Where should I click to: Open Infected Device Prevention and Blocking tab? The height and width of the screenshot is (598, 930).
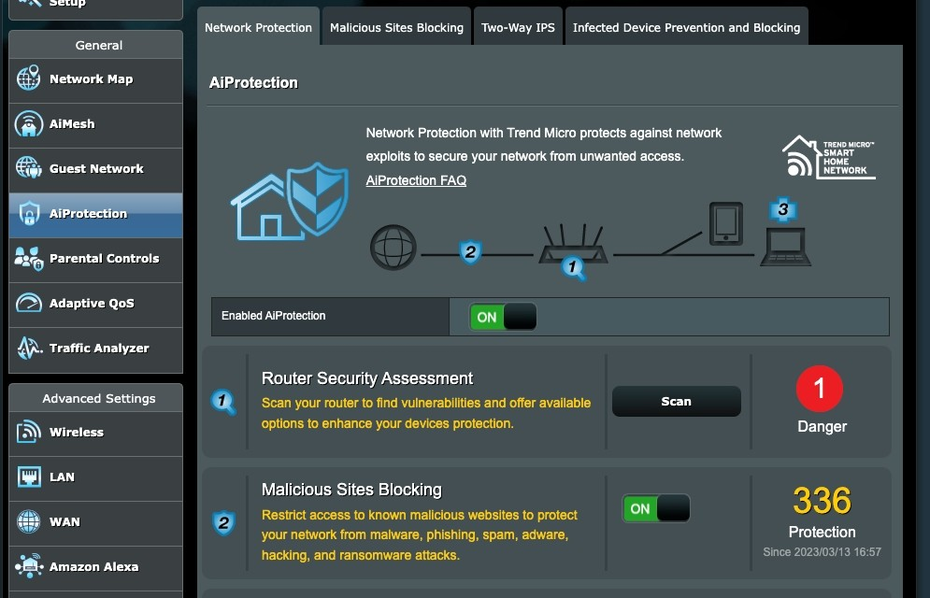coord(686,28)
